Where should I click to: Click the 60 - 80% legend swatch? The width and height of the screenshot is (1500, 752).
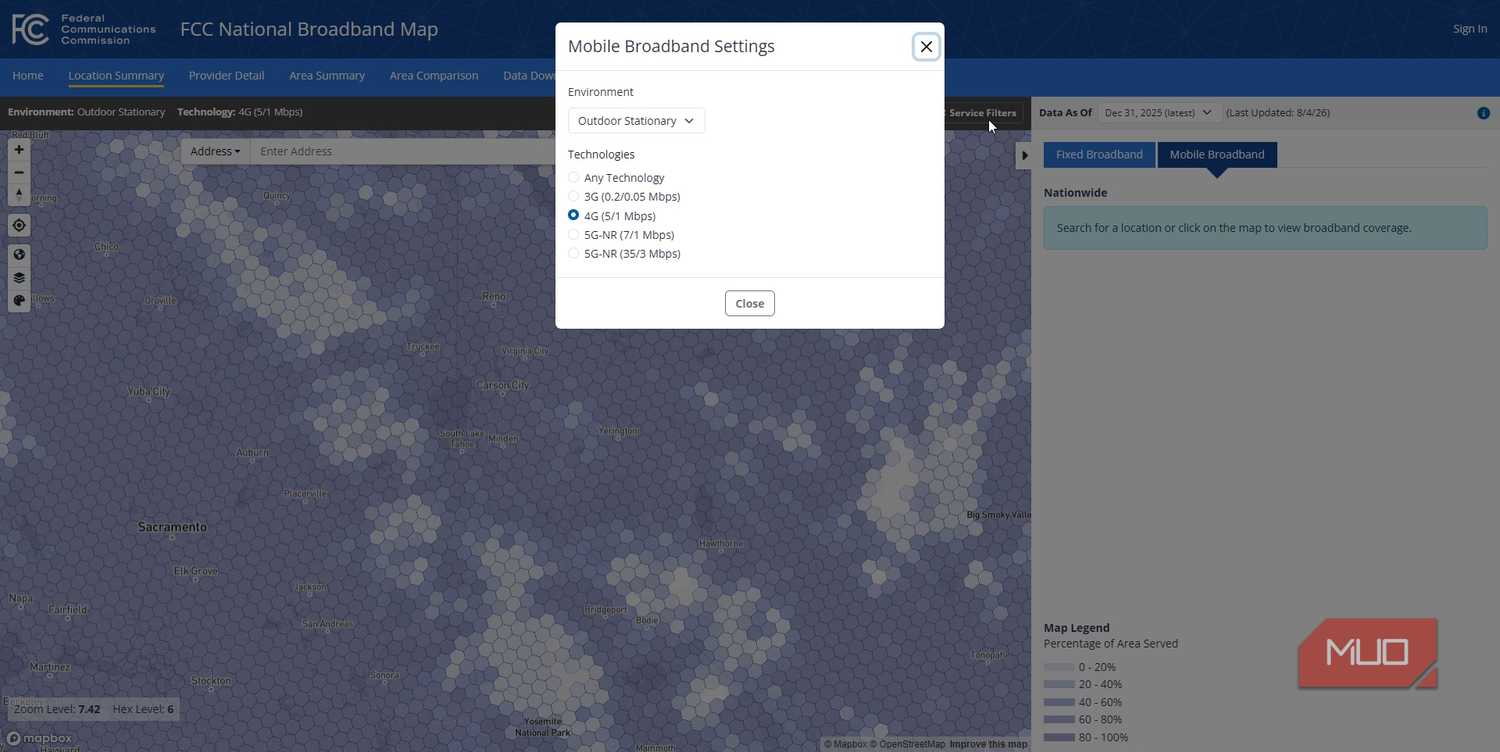pyautogui.click(x=1058, y=720)
